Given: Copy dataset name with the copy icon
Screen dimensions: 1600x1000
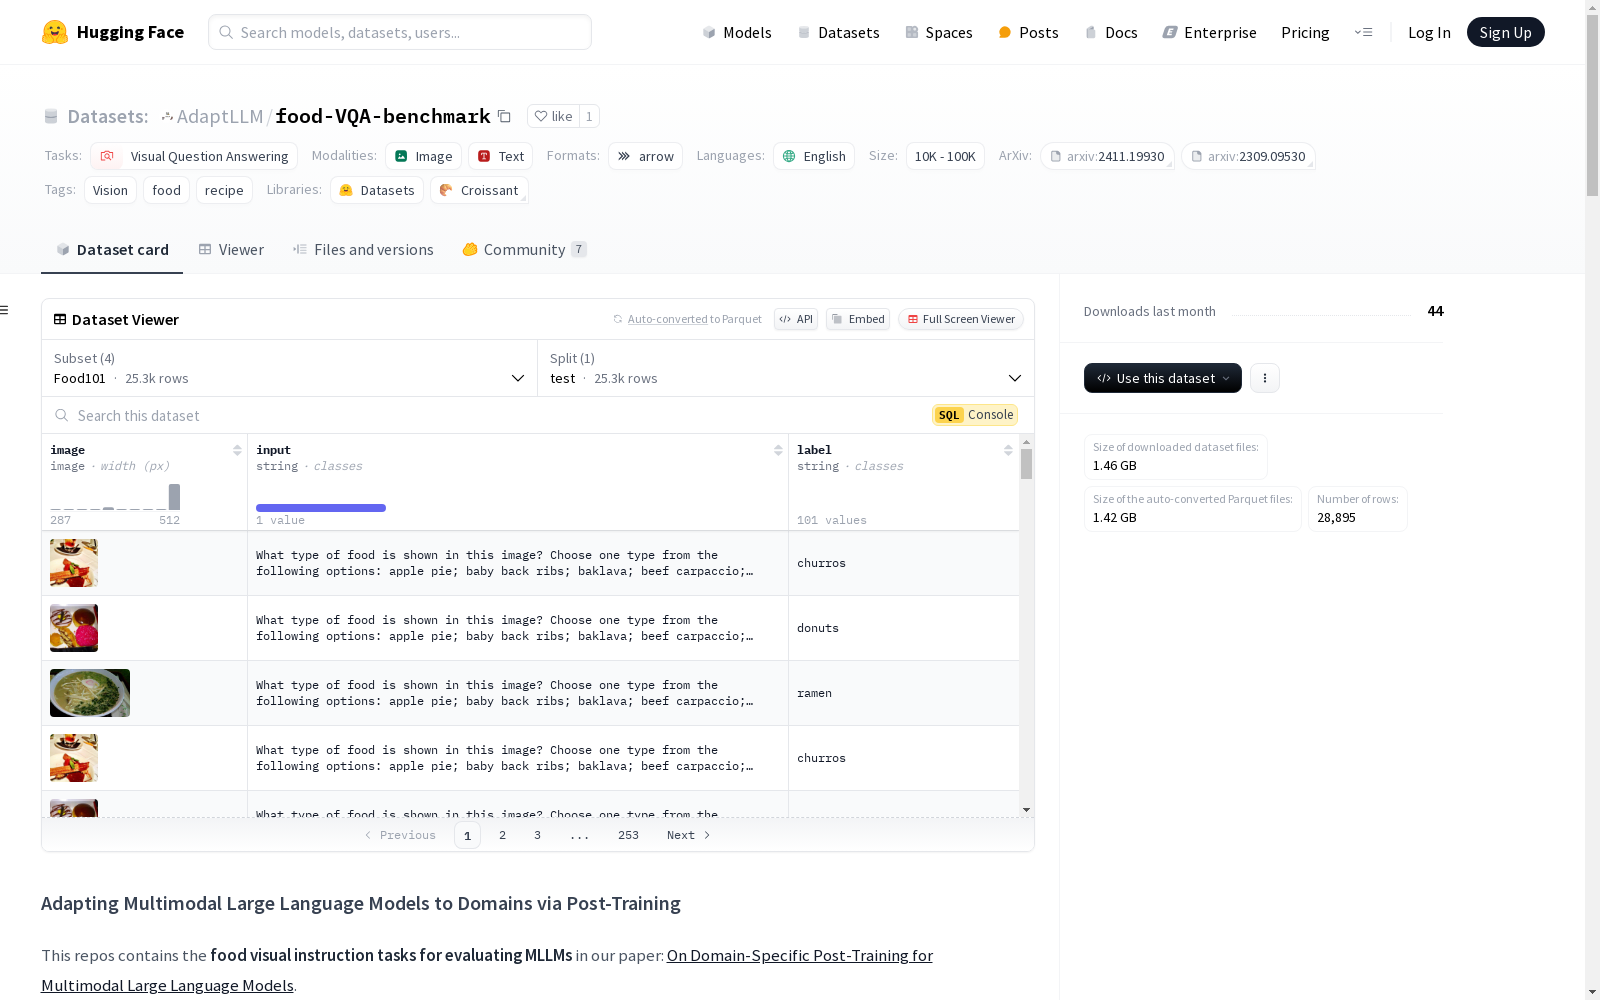Looking at the screenshot, I should pos(505,116).
